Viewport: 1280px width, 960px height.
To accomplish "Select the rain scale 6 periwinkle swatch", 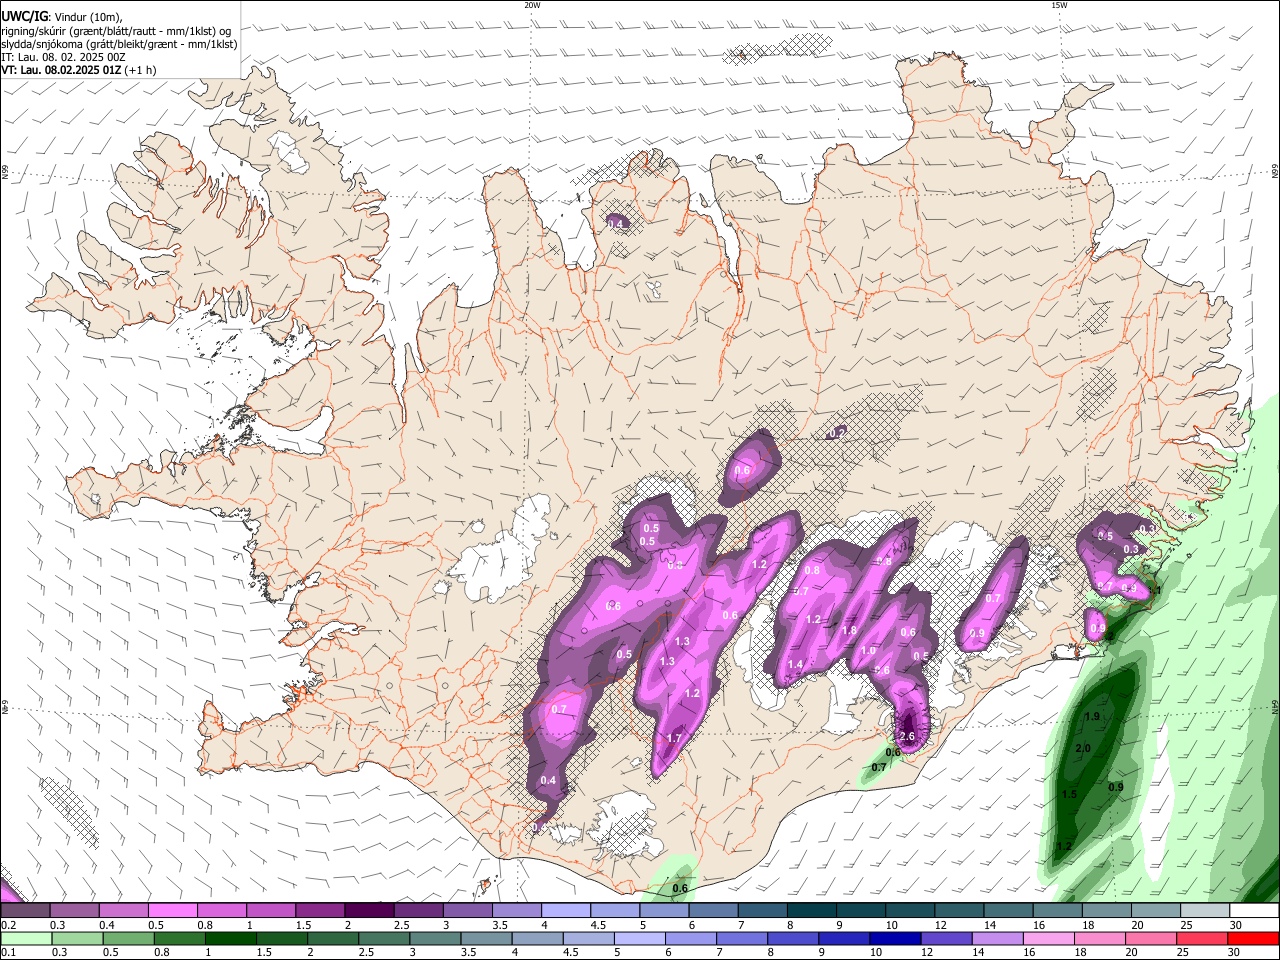I will click(690, 938).
